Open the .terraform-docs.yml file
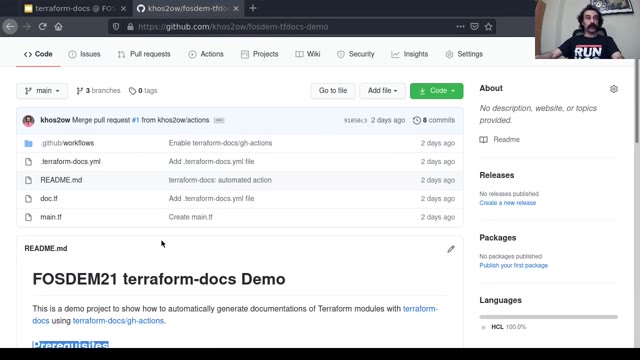 (x=70, y=161)
